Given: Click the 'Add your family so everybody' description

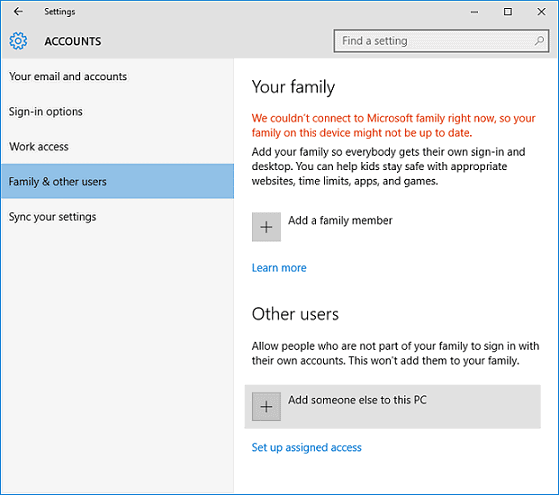Looking at the screenshot, I should point(388,167).
